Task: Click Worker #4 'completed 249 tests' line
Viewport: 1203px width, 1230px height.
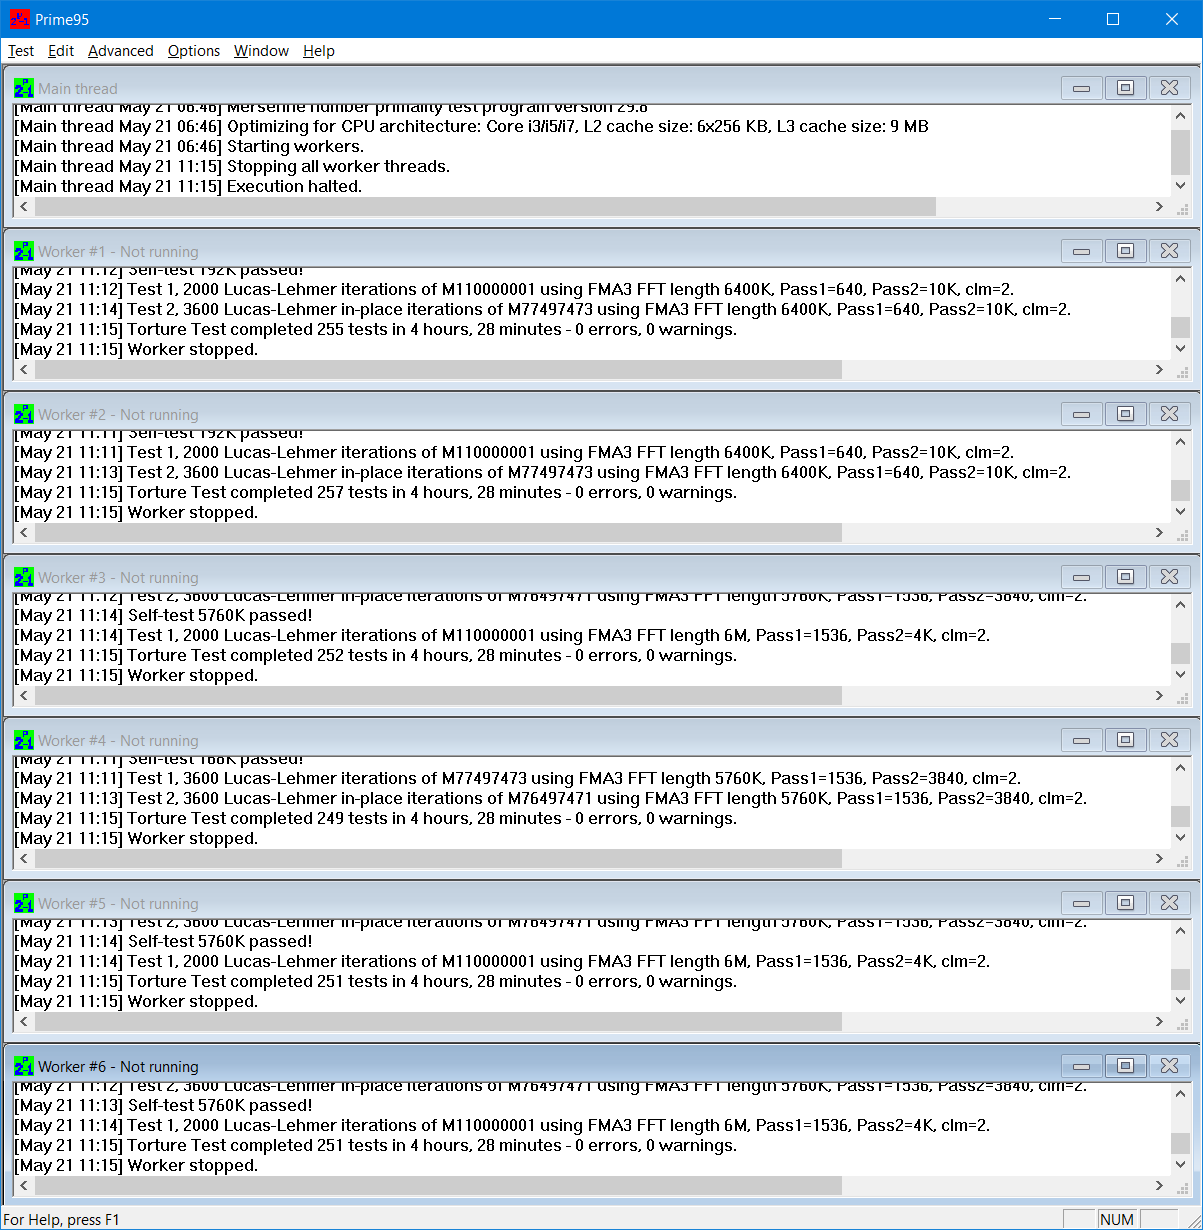Action: 376,818
